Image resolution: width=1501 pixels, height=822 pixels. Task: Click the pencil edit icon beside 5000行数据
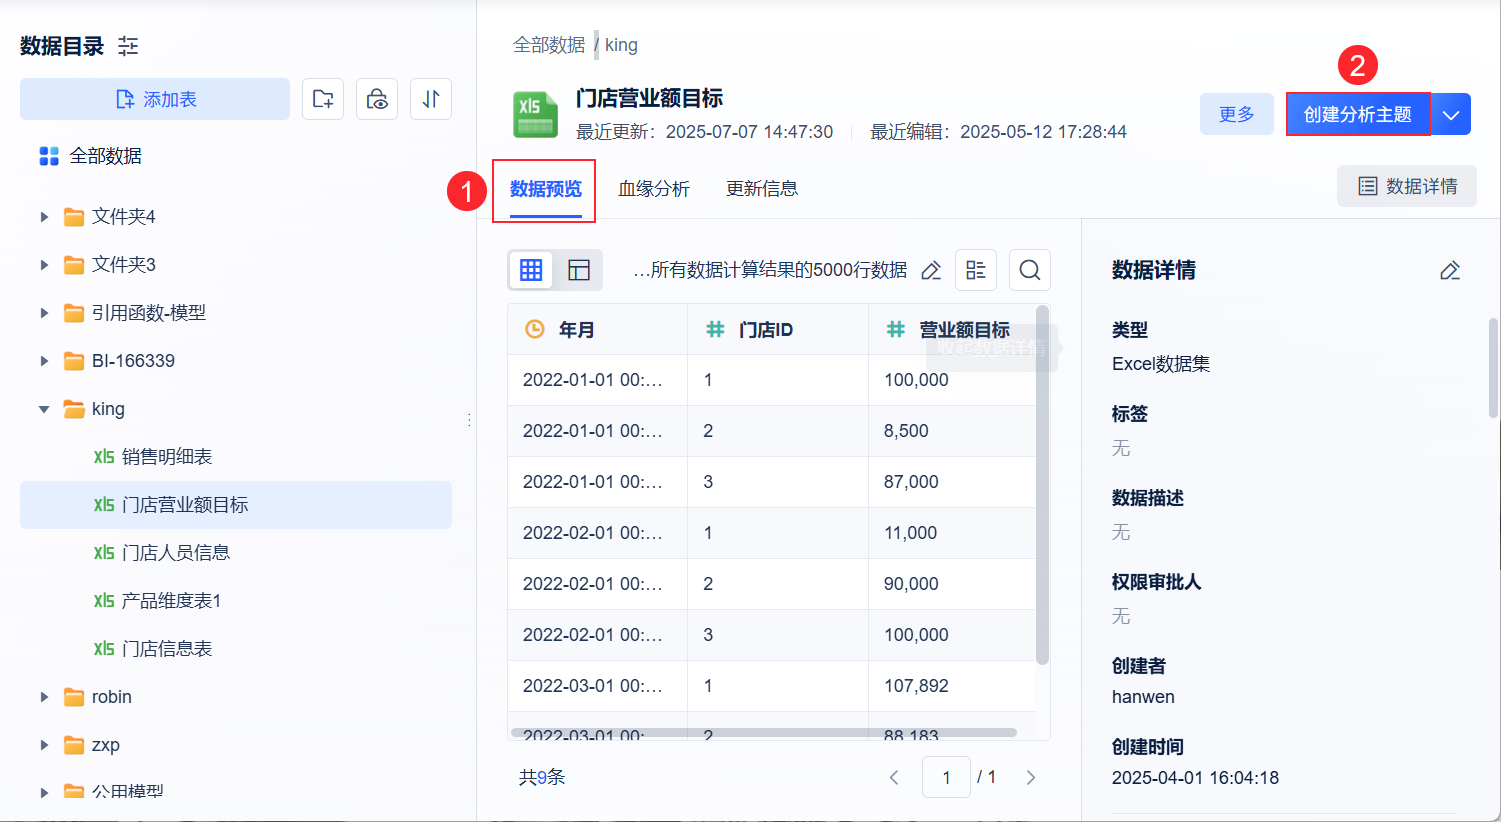pos(931,270)
